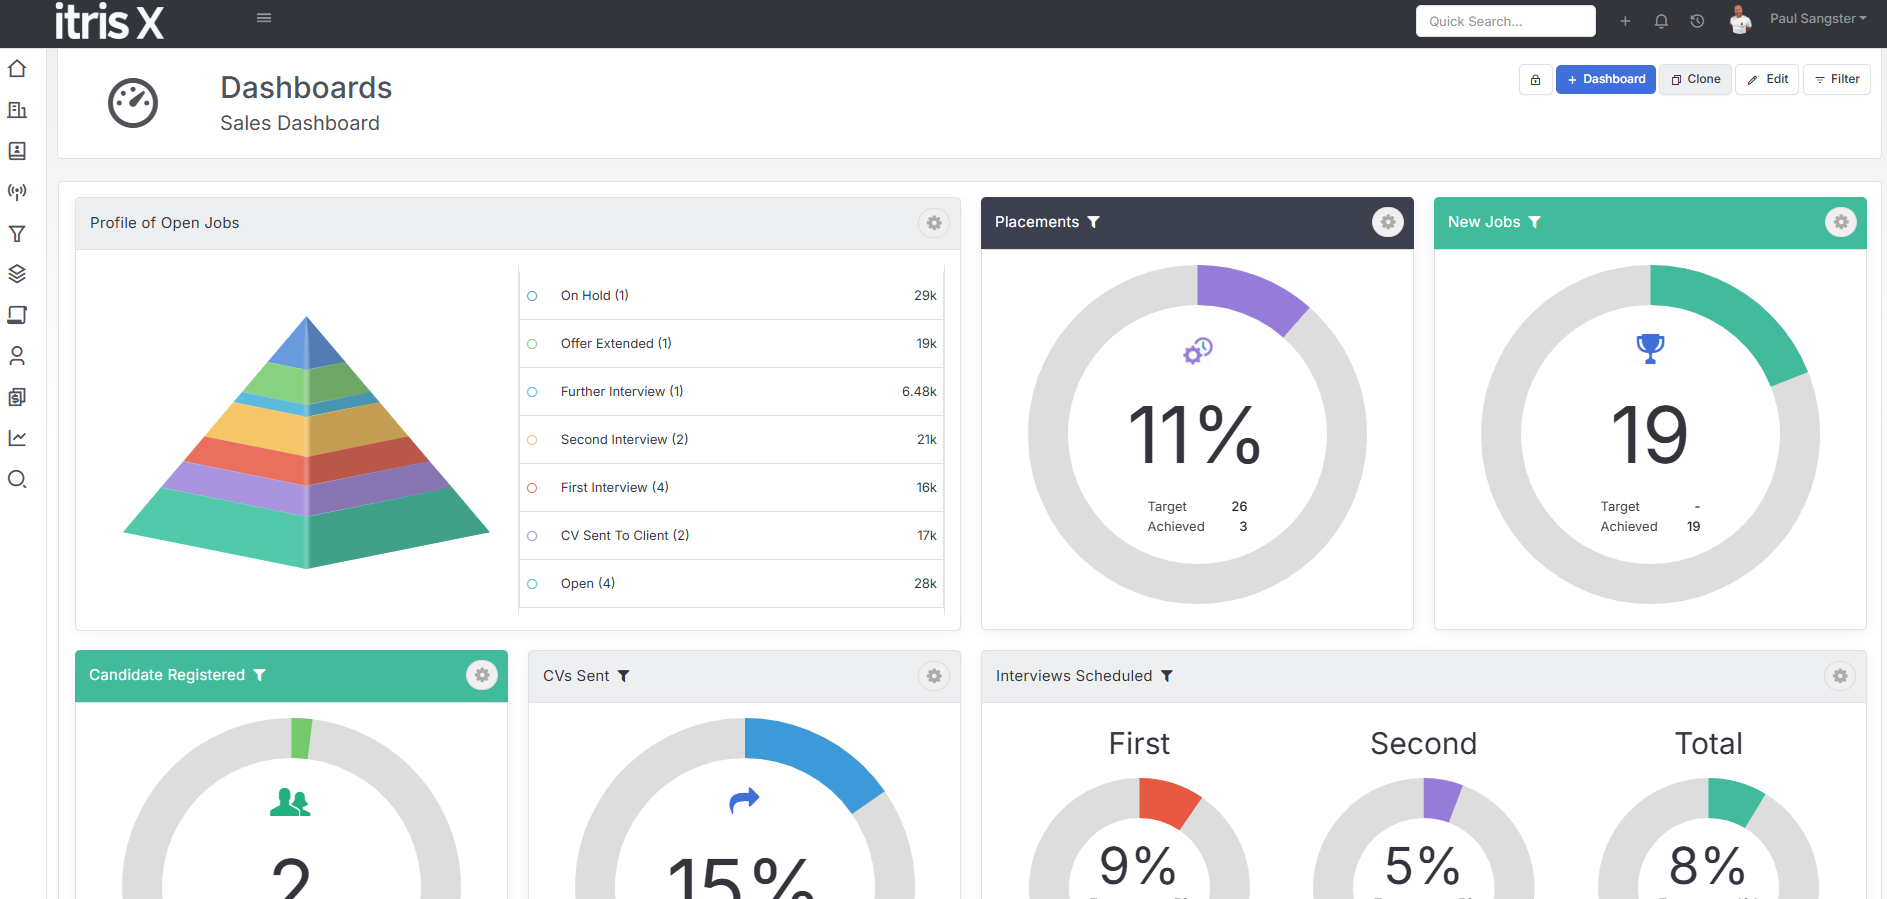This screenshot has height=899, width=1887.
Task: Click the itris X logo
Action: (109, 21)
